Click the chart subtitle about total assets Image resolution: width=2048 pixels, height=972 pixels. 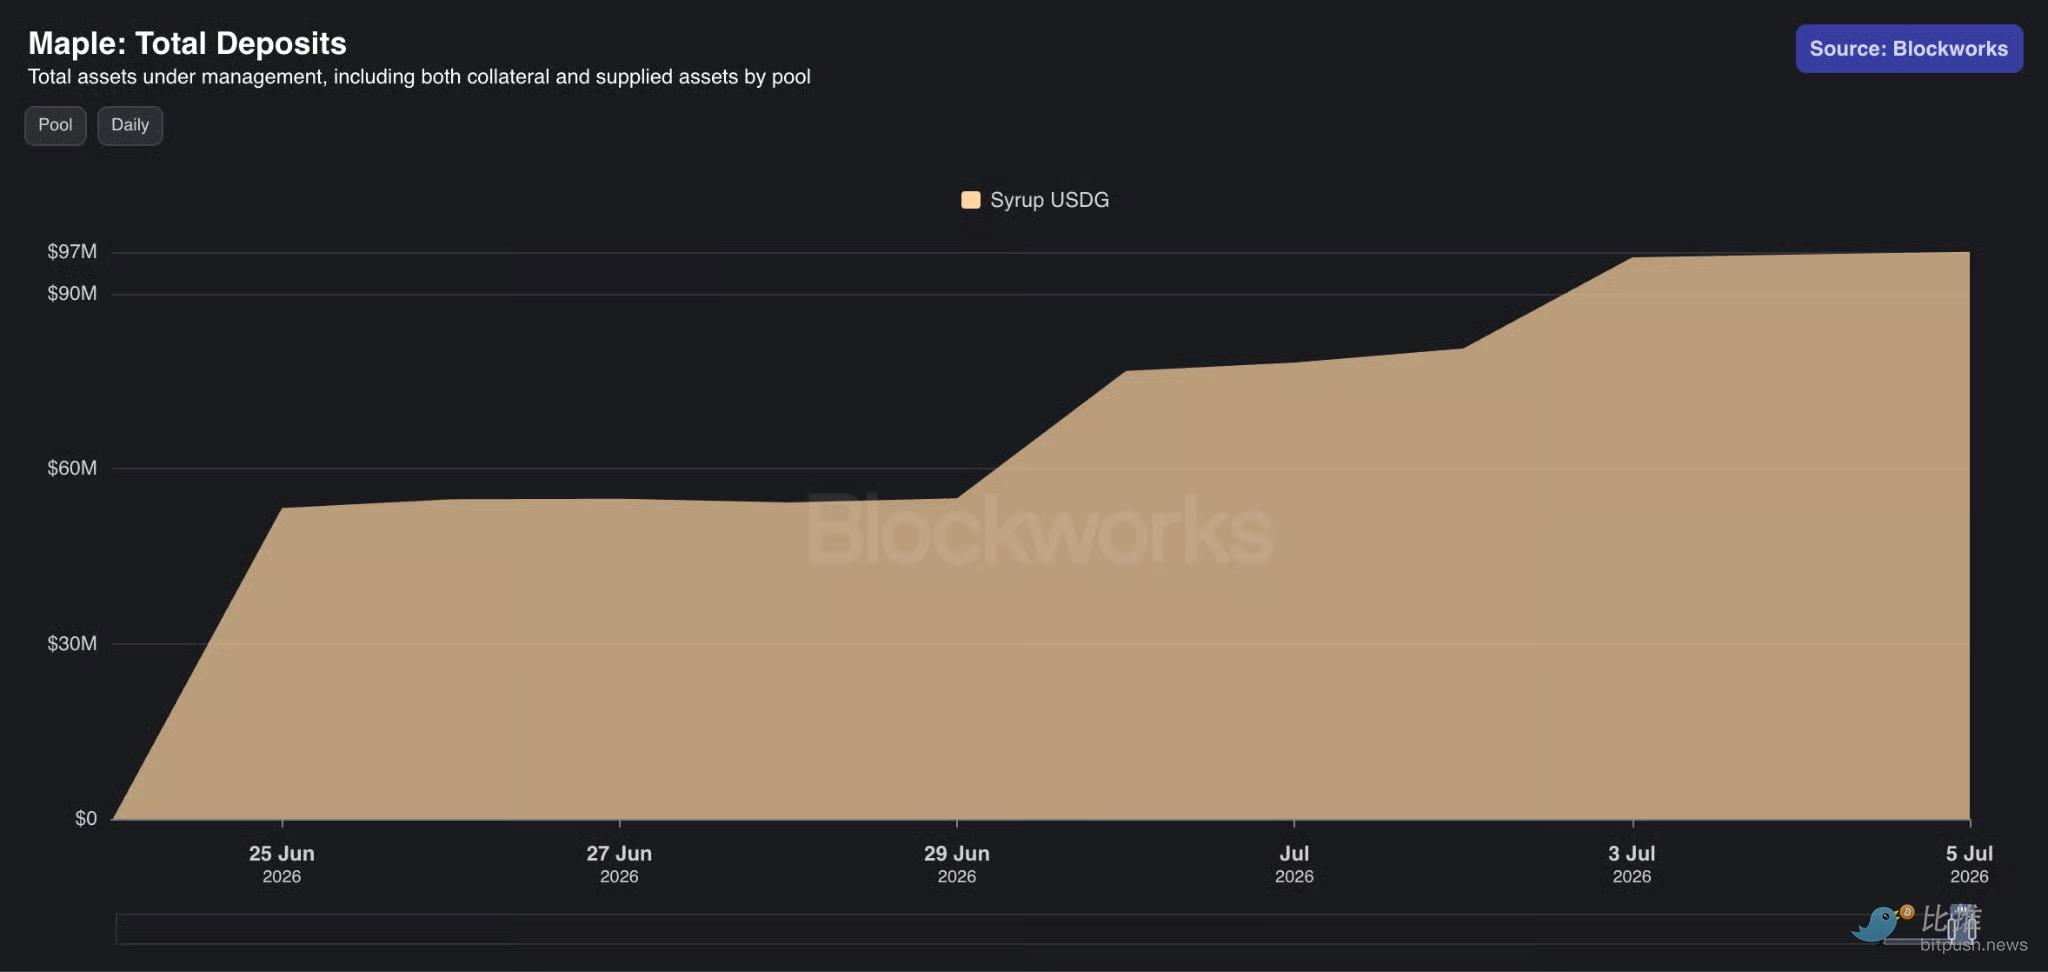click(x=419, y=77)
